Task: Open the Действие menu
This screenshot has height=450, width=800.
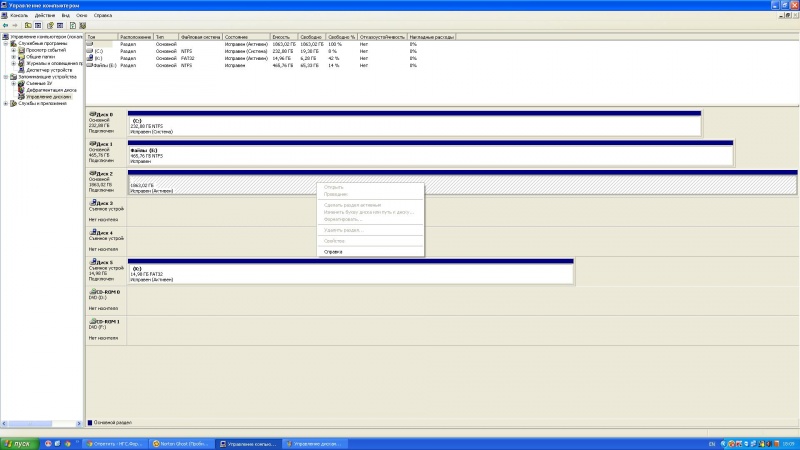Action: 44,15
